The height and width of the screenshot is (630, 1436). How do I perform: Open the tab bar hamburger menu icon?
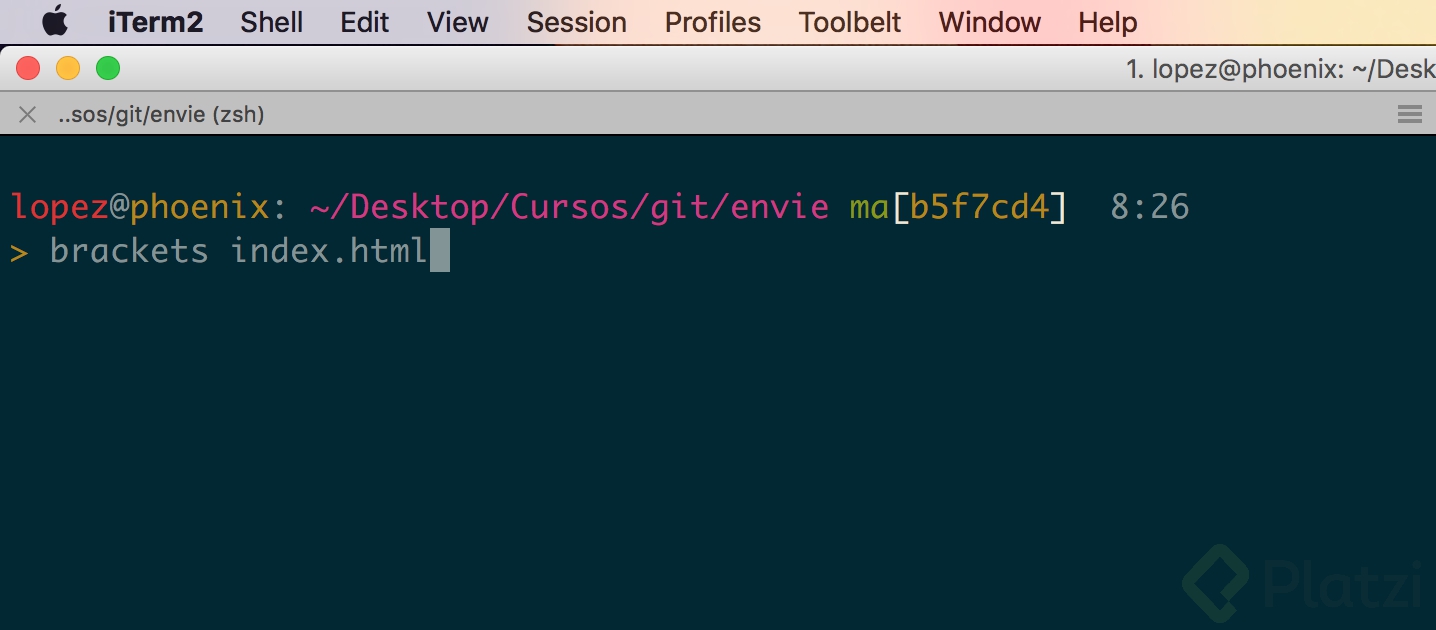pyautogui.click(x=1409, y=115)
